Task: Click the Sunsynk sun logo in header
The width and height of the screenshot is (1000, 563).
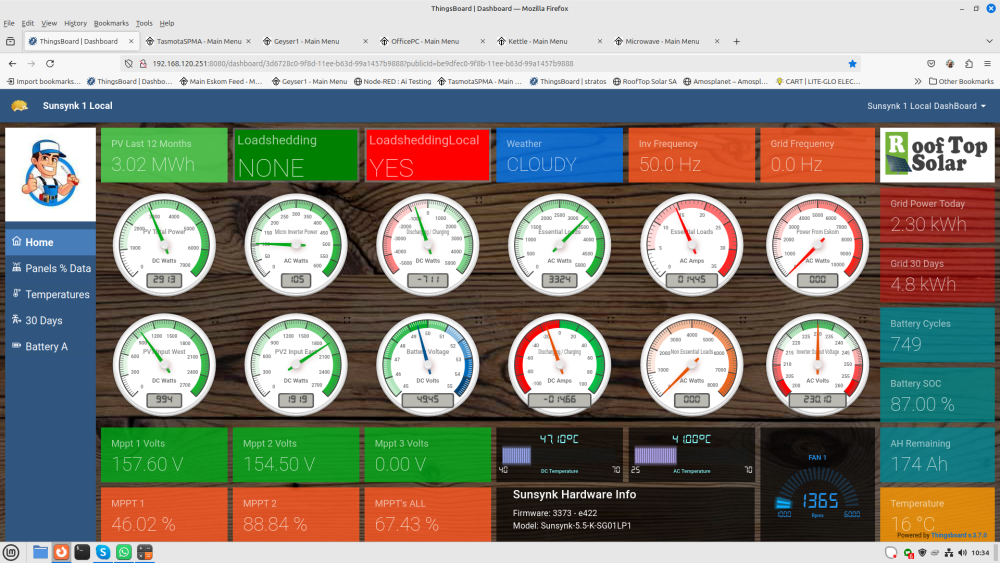Action: (20, 106)
